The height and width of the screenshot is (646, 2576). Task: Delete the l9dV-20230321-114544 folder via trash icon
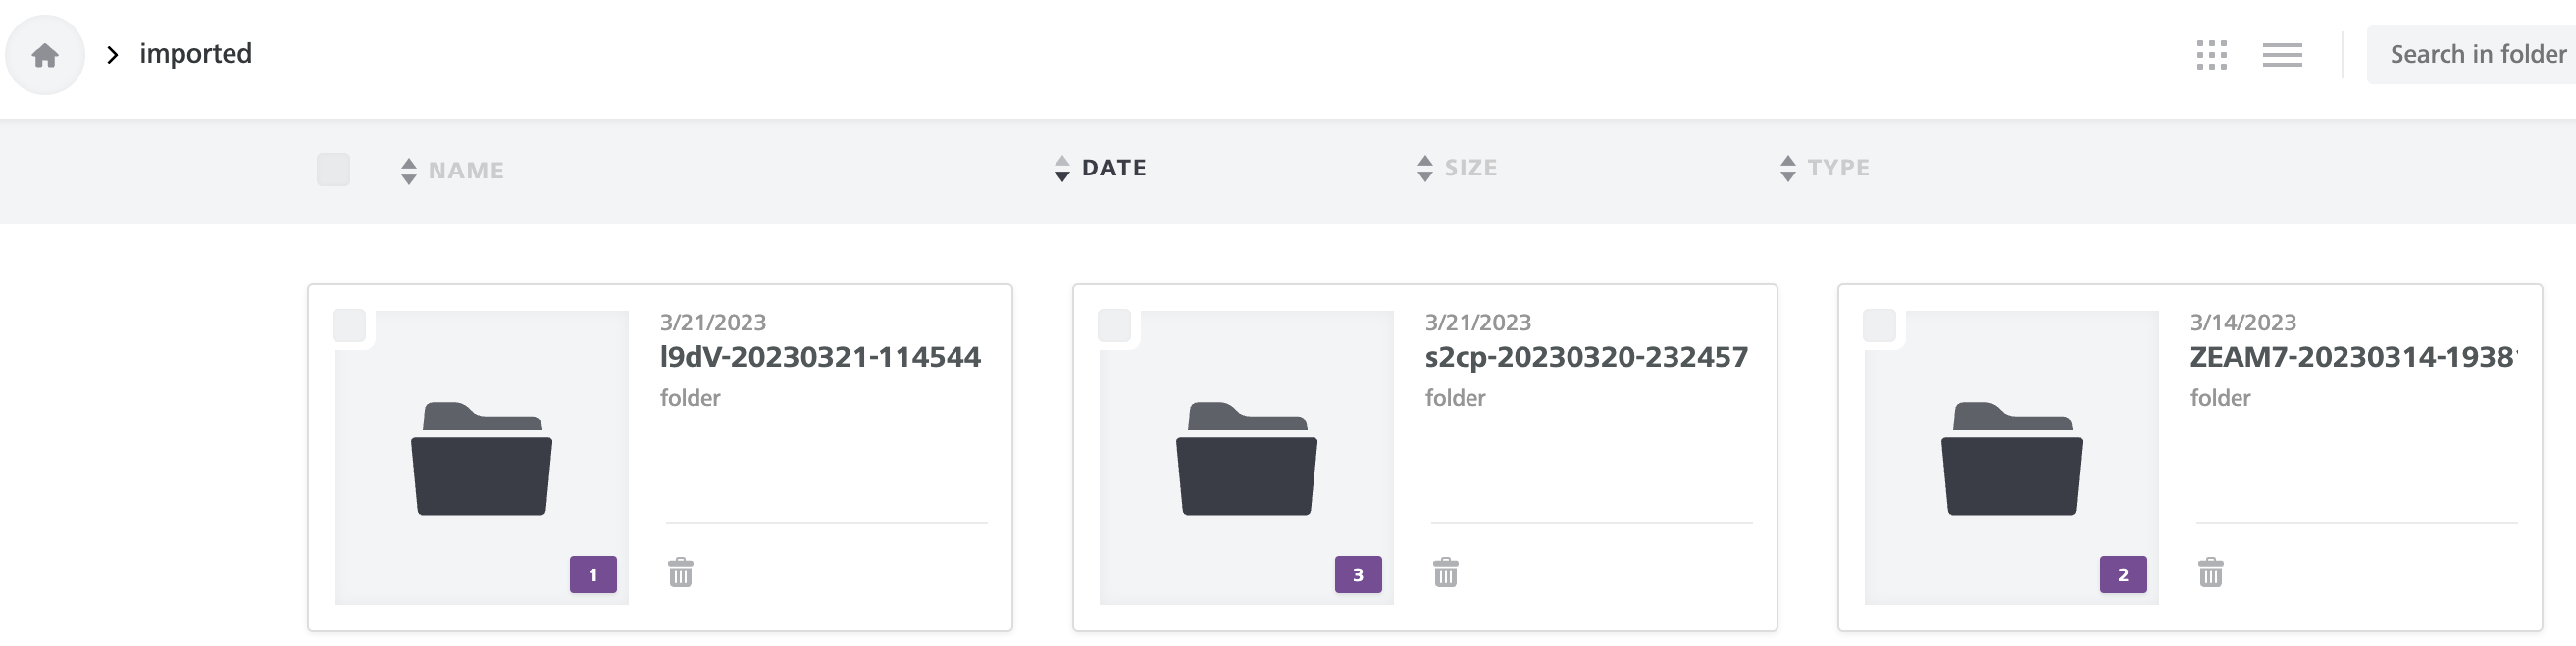(680, 572)
